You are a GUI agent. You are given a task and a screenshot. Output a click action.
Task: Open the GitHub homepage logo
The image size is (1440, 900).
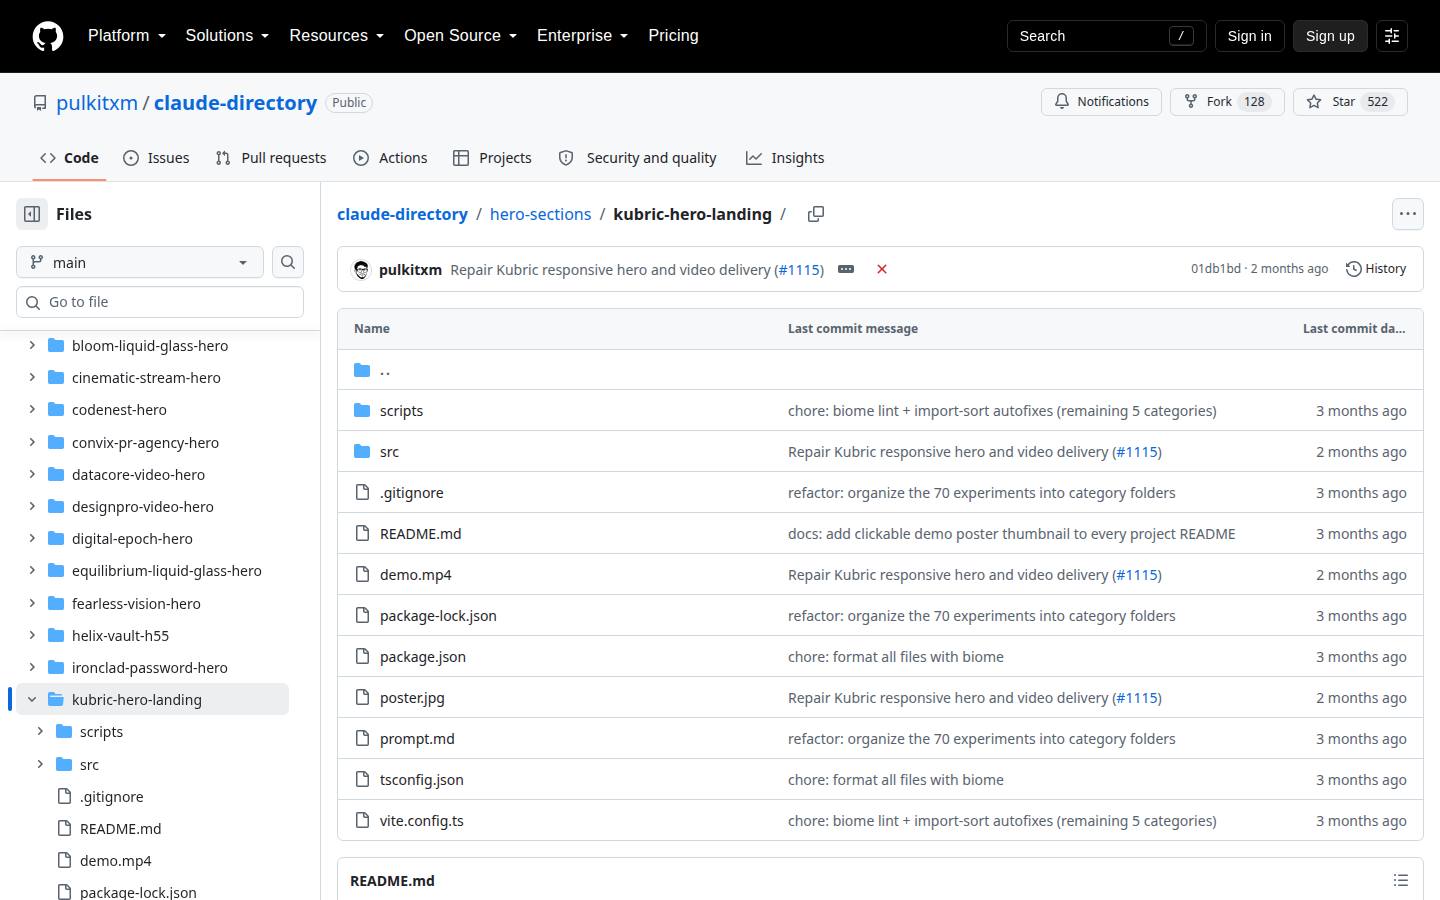(48, 36)
